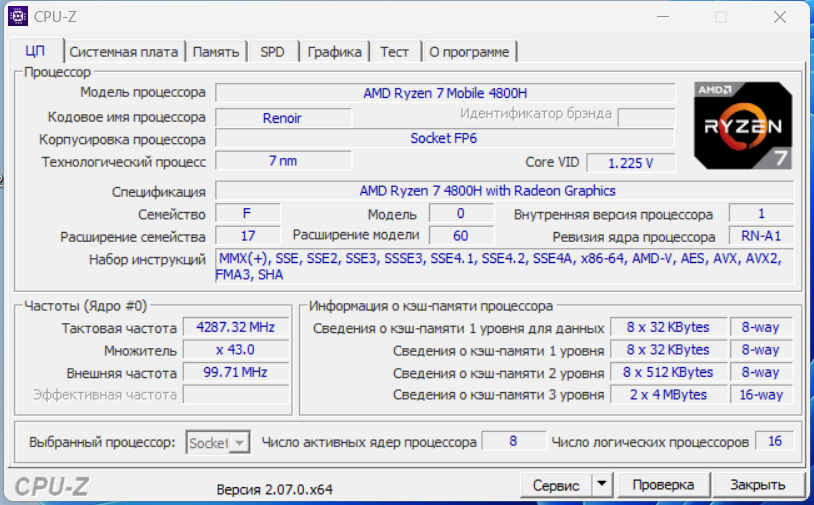Go to the Графика tab
814x505 pixels.
(x=334, y=52)
